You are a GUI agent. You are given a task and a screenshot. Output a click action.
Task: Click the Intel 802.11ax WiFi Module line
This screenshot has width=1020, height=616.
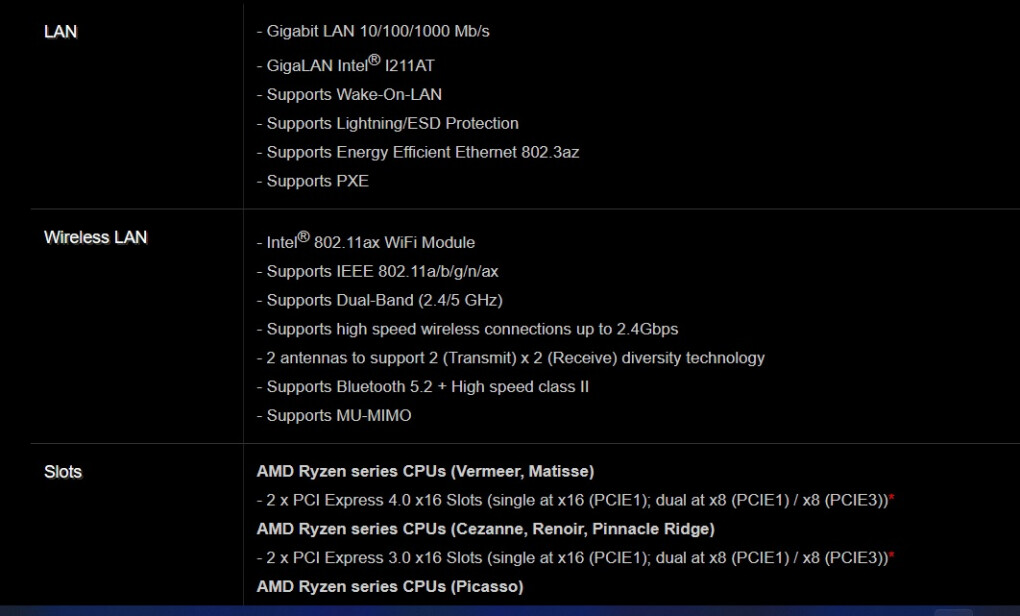(366, 241)
